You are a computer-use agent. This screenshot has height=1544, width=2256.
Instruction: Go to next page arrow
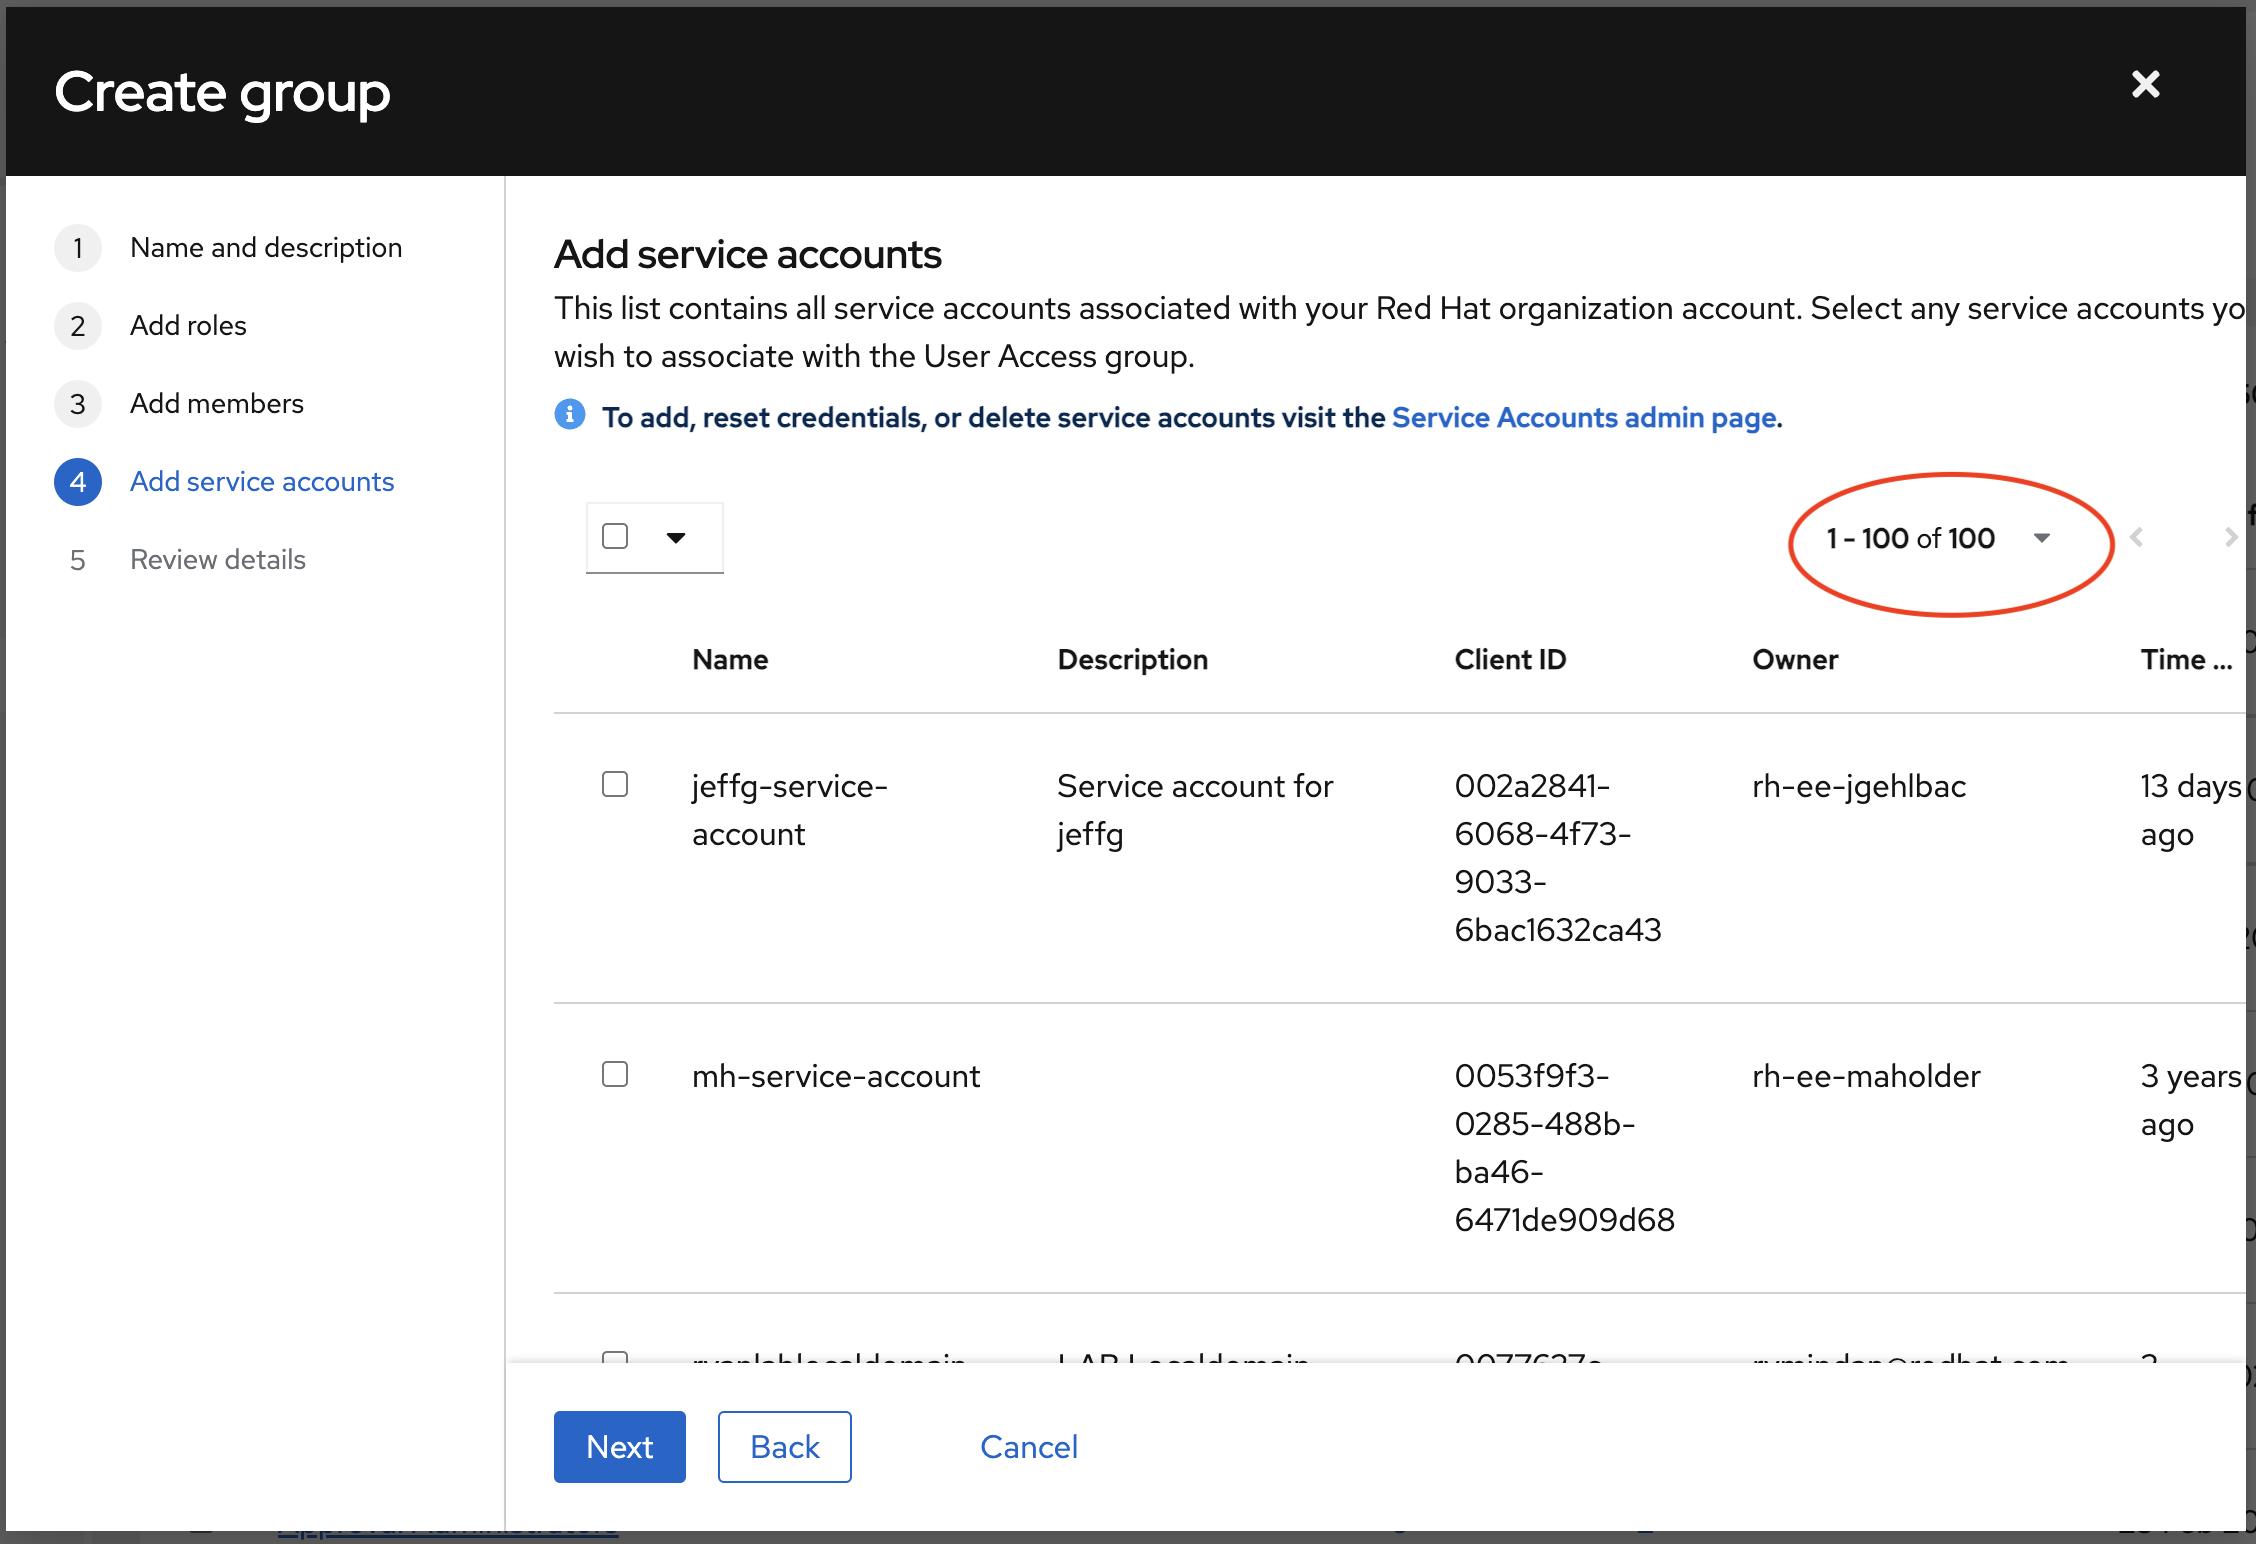click(2229, 538)
